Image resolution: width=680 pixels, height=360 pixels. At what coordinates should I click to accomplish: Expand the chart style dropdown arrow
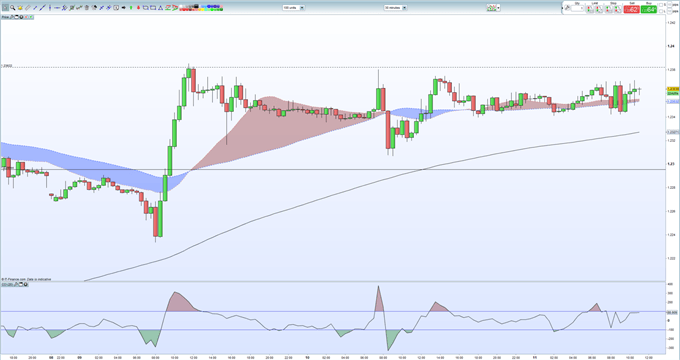[x=499, y=7]
